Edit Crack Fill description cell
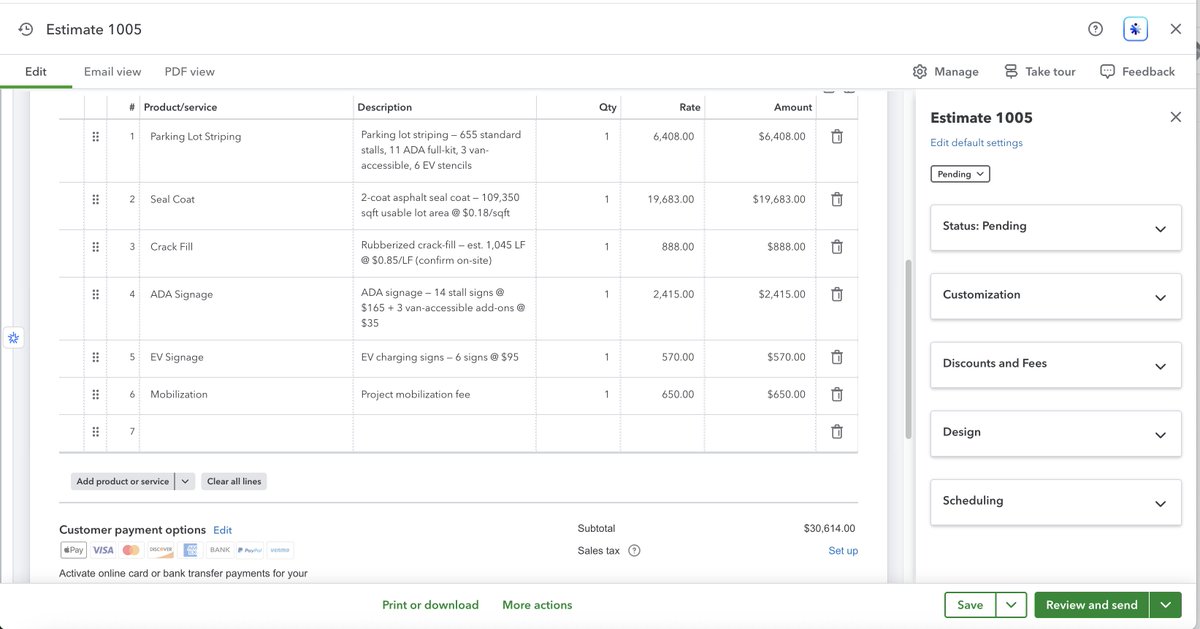The height and width of the screenshot is (629, 1200). (445, 254)
